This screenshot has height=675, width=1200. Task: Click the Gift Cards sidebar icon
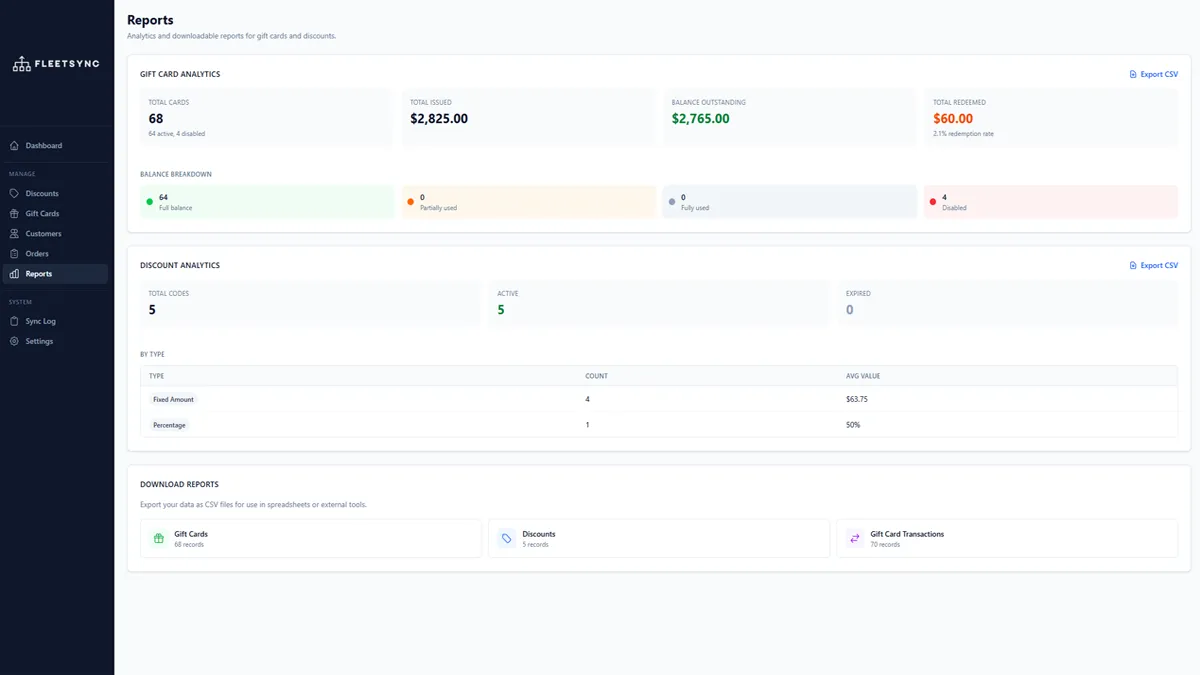(x=14, y=214)
